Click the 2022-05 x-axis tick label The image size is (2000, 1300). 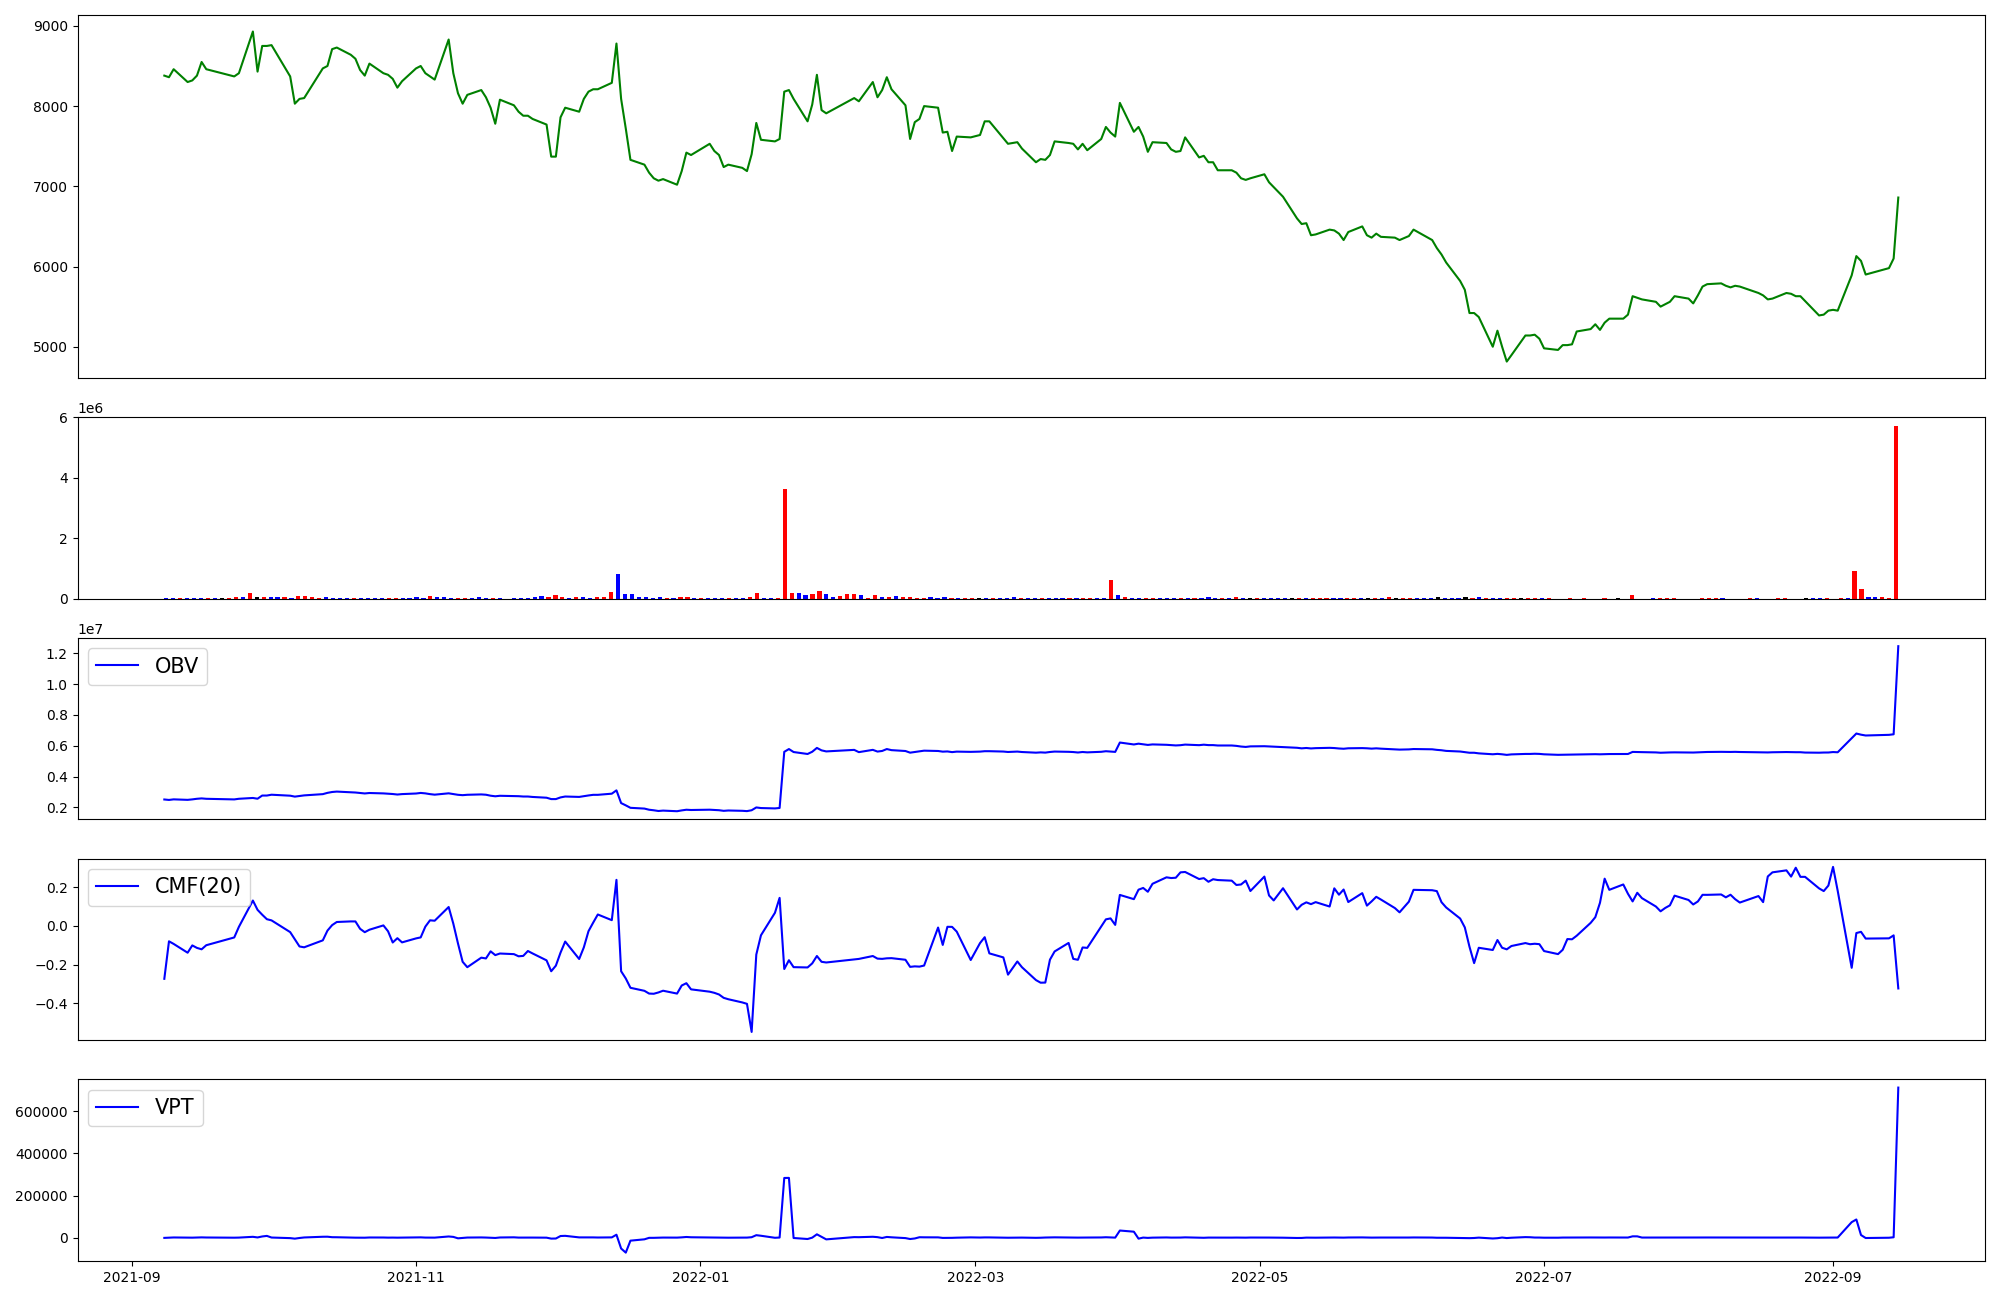coord(1259,1277)
